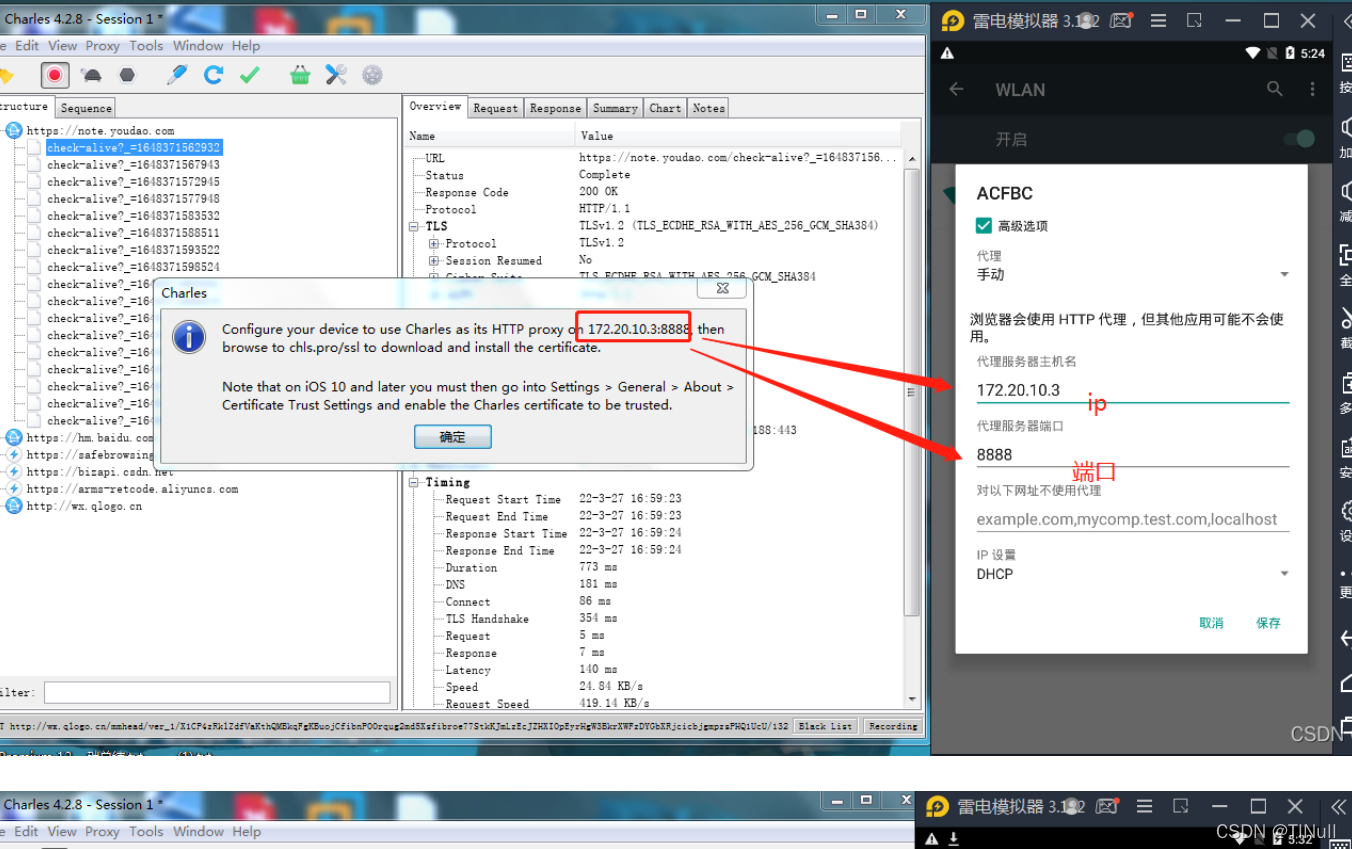The image size is (1352, 849).
Task: Click the Overview scrollbar down arrow
Action: 911,699
